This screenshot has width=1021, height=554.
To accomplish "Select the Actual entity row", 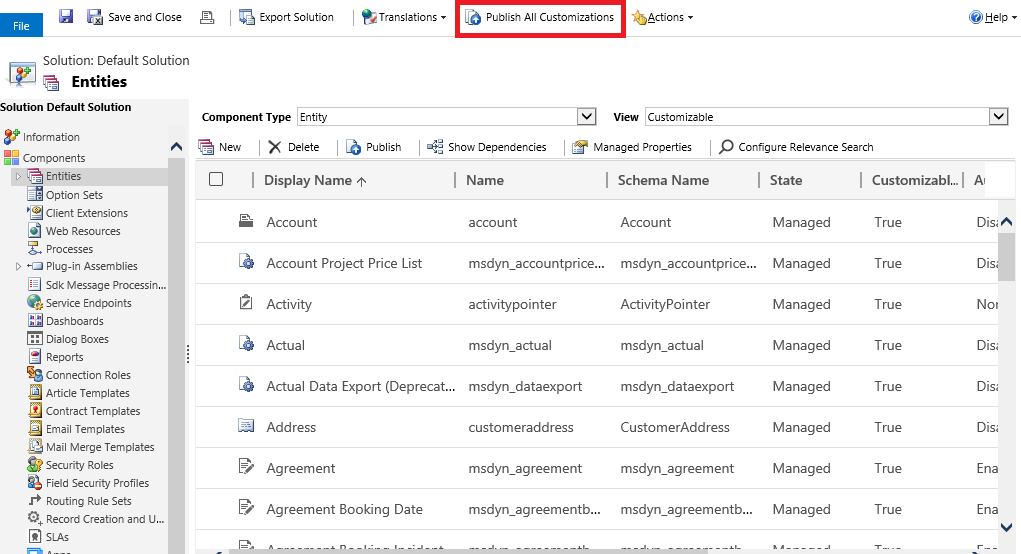I will coord(597,345).
